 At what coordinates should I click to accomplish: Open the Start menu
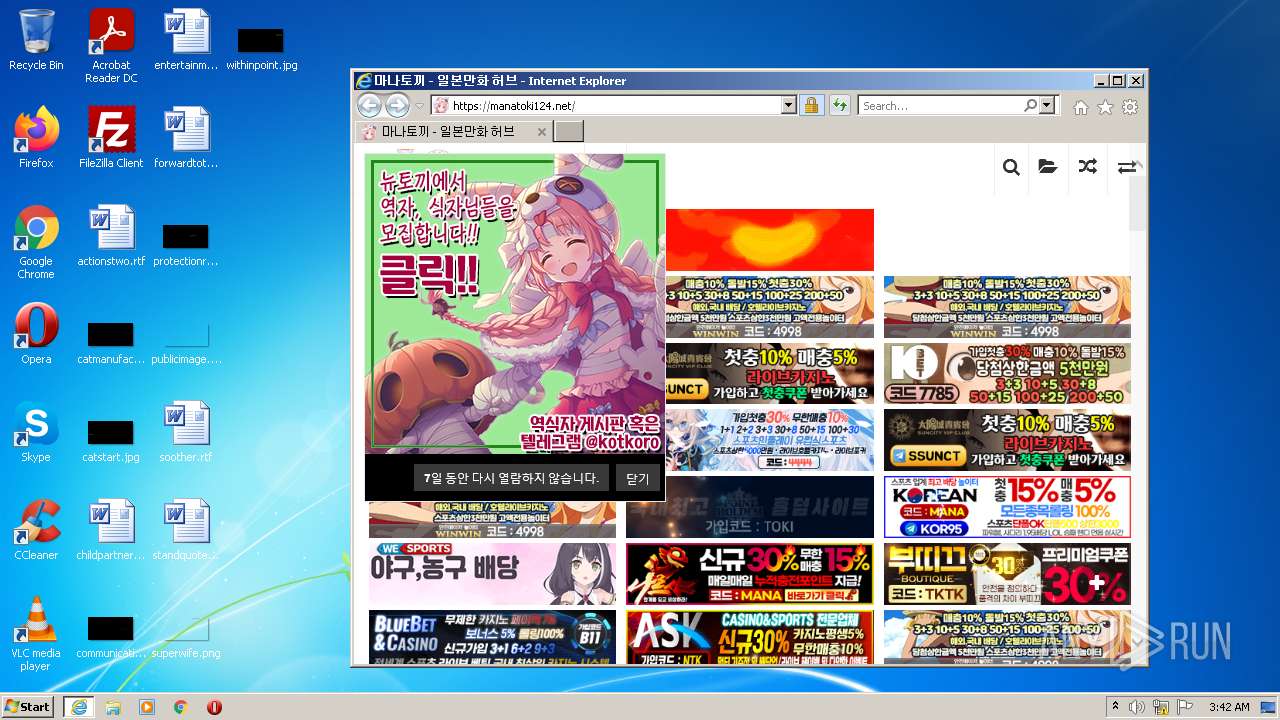point(27,706)
